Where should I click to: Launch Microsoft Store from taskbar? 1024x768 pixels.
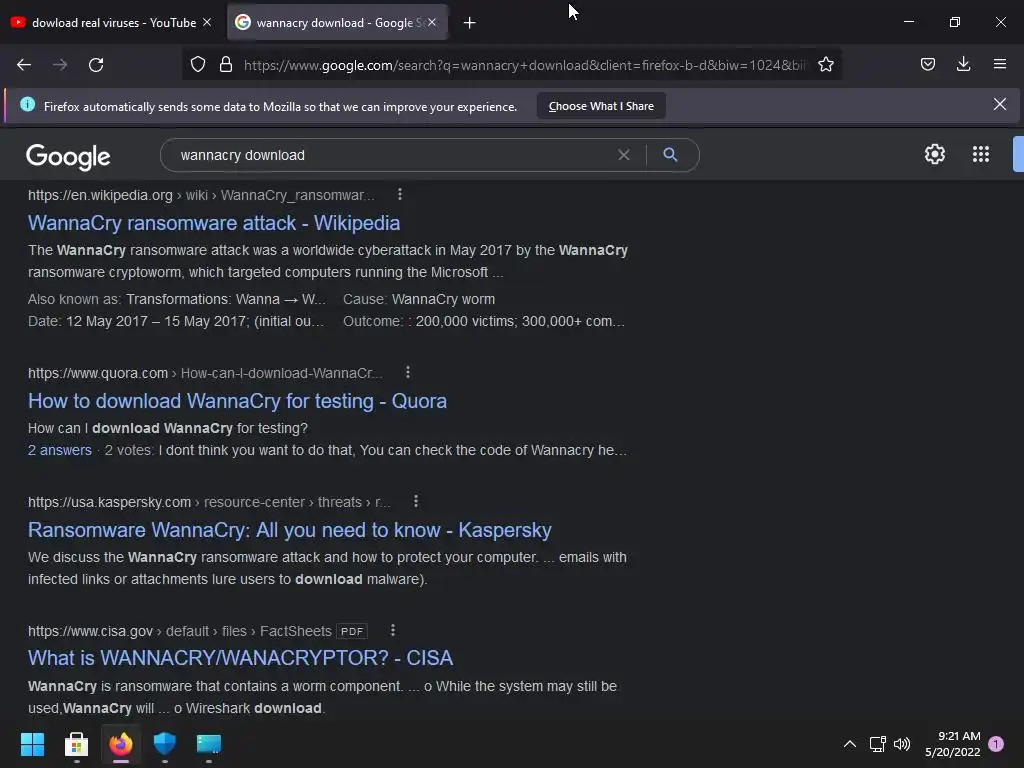point(76,744)
